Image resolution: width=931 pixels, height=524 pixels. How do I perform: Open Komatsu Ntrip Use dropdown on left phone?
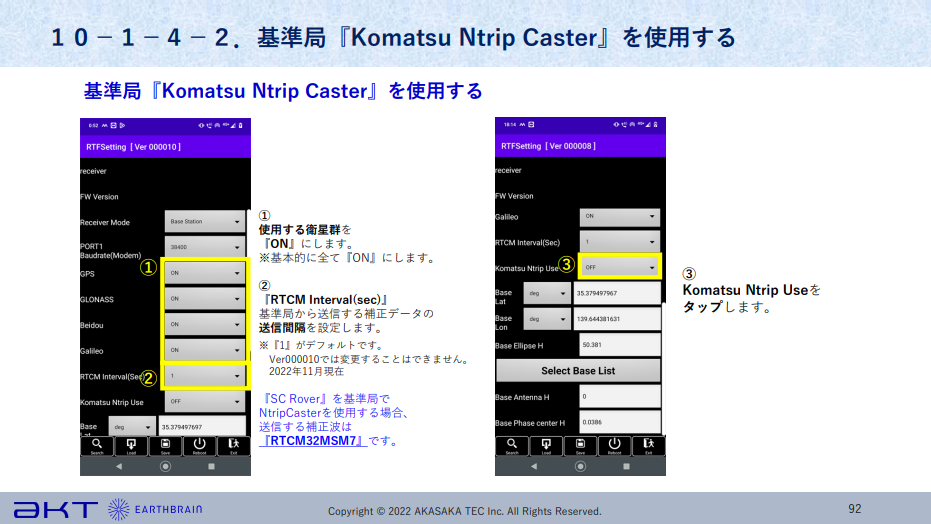pos(205,402)
